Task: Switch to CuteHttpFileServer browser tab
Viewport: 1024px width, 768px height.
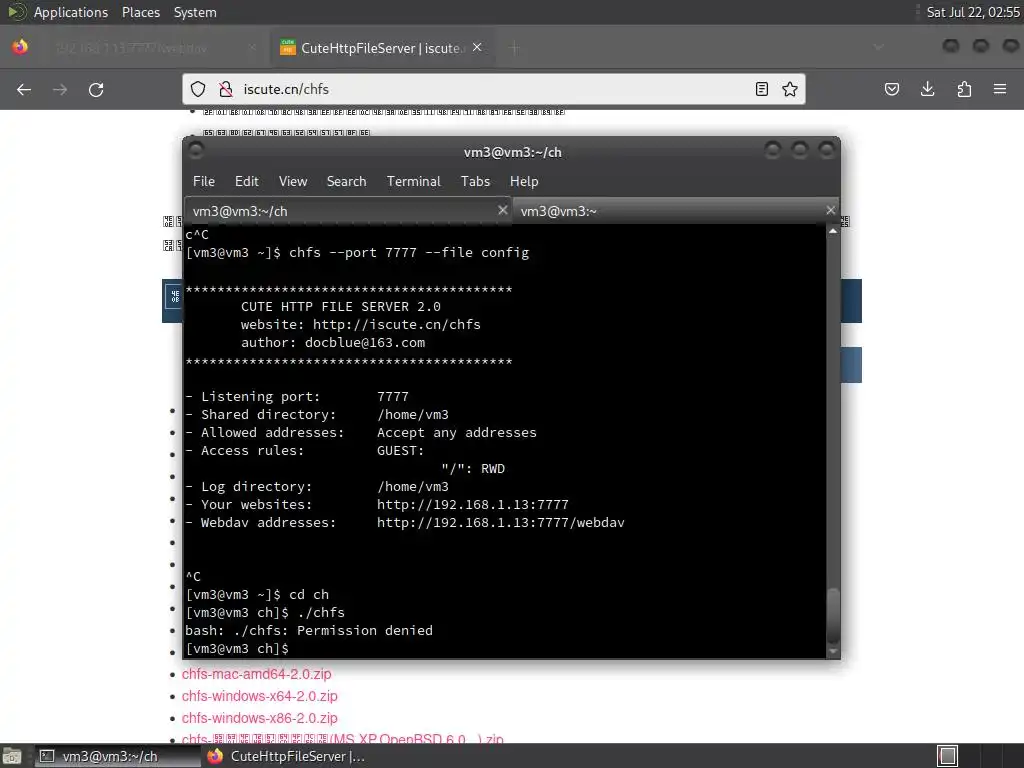Action: click(382, 48)
